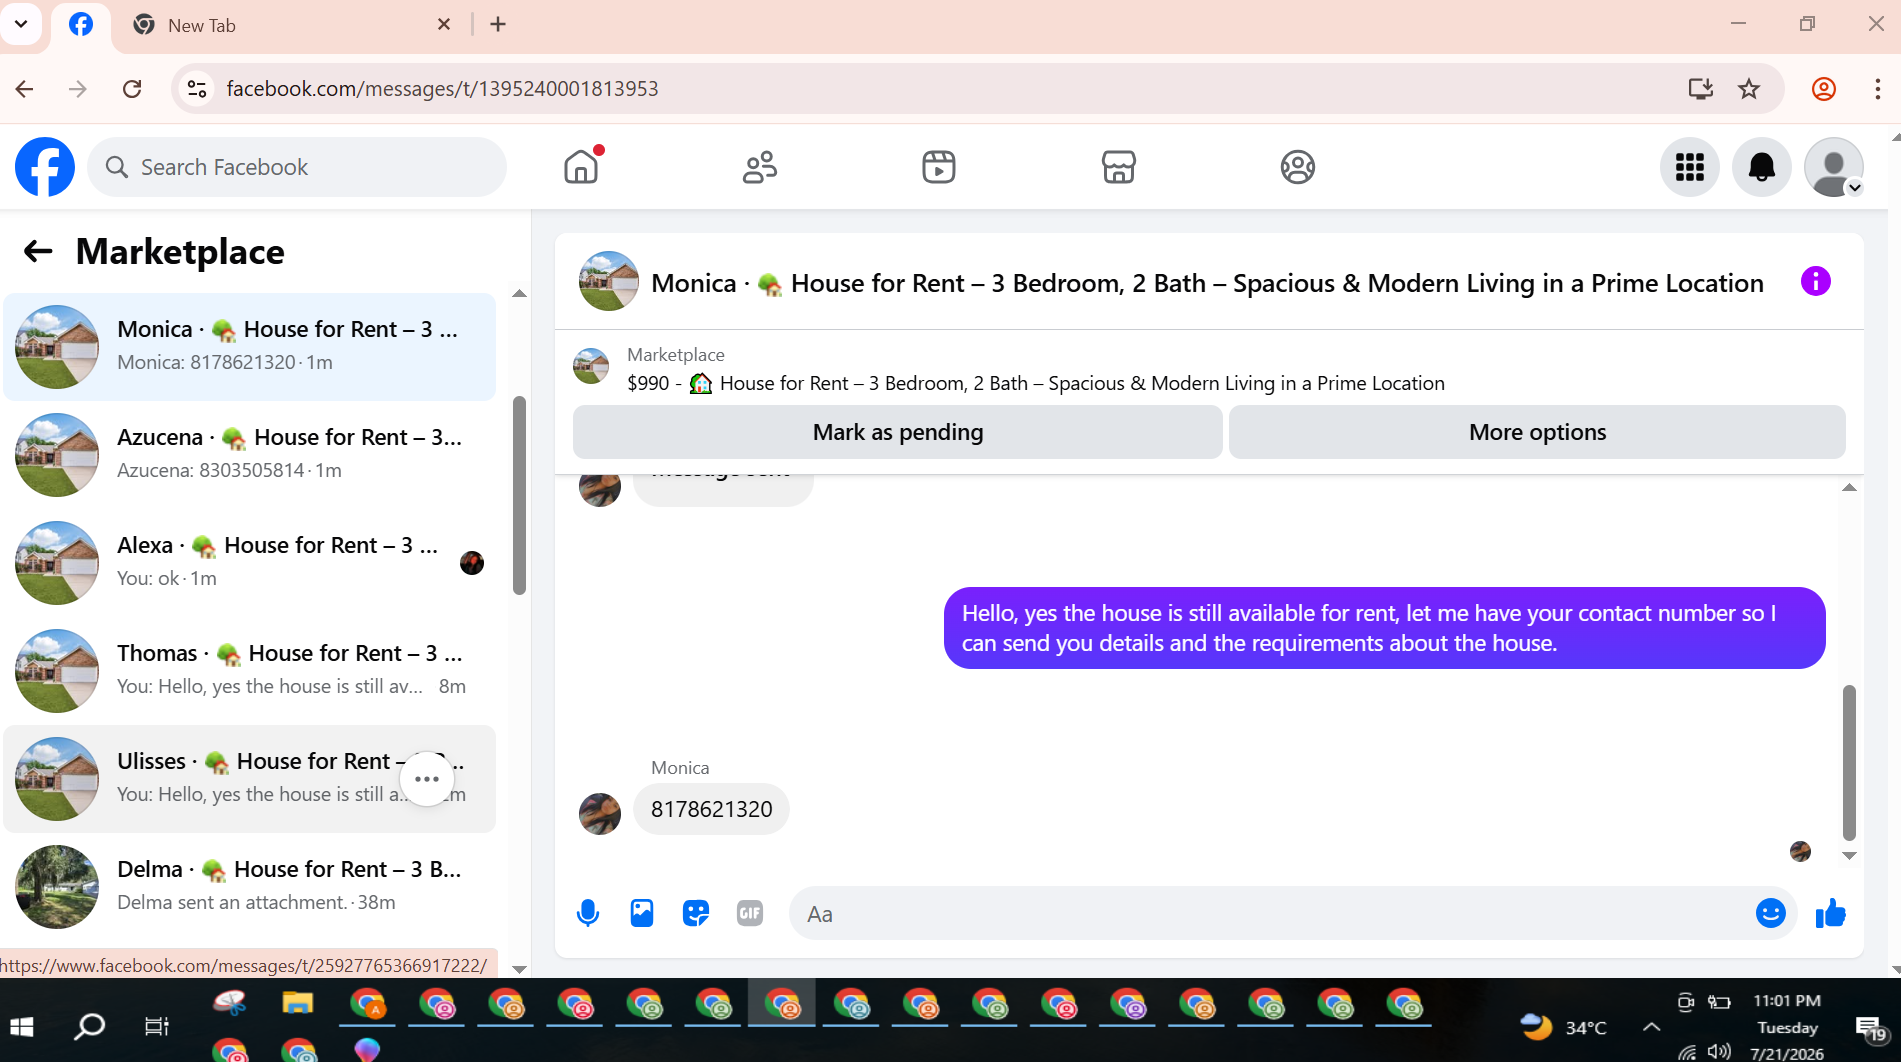The image size is (1901, 1062).
Task: Go back in browser history
Action: 25,89
